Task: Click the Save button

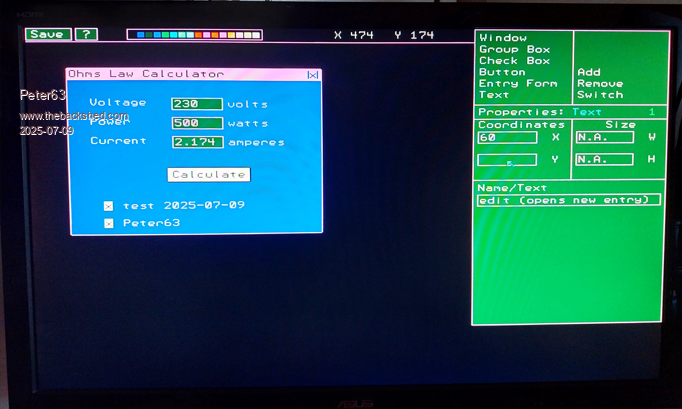Action: point(47,34)
